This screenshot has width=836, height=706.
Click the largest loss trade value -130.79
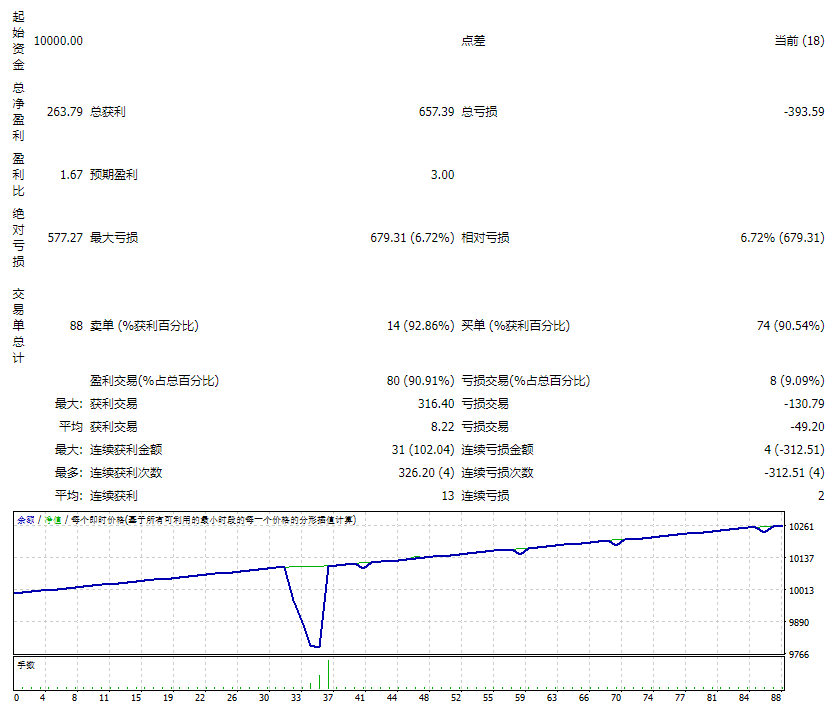(804, 404)
